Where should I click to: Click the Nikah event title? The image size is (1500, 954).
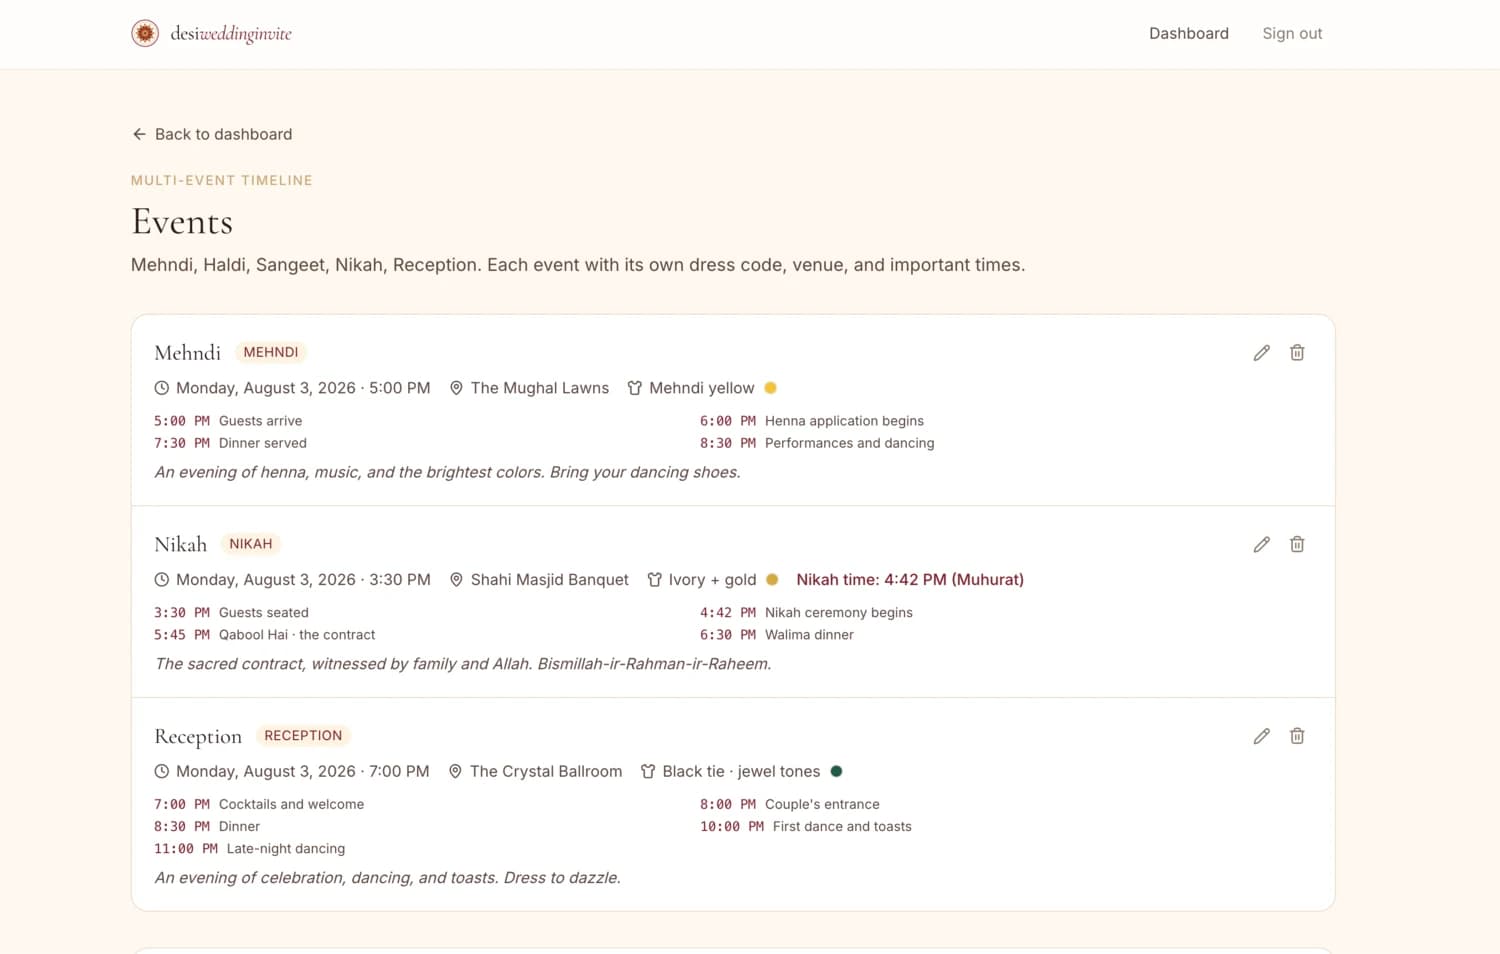[181, 545]
